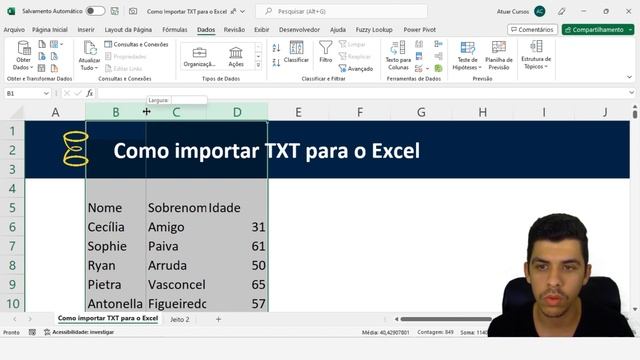Click the macro record status bar icon
This screenshot has height=360, width=640.
click(32, 332)
